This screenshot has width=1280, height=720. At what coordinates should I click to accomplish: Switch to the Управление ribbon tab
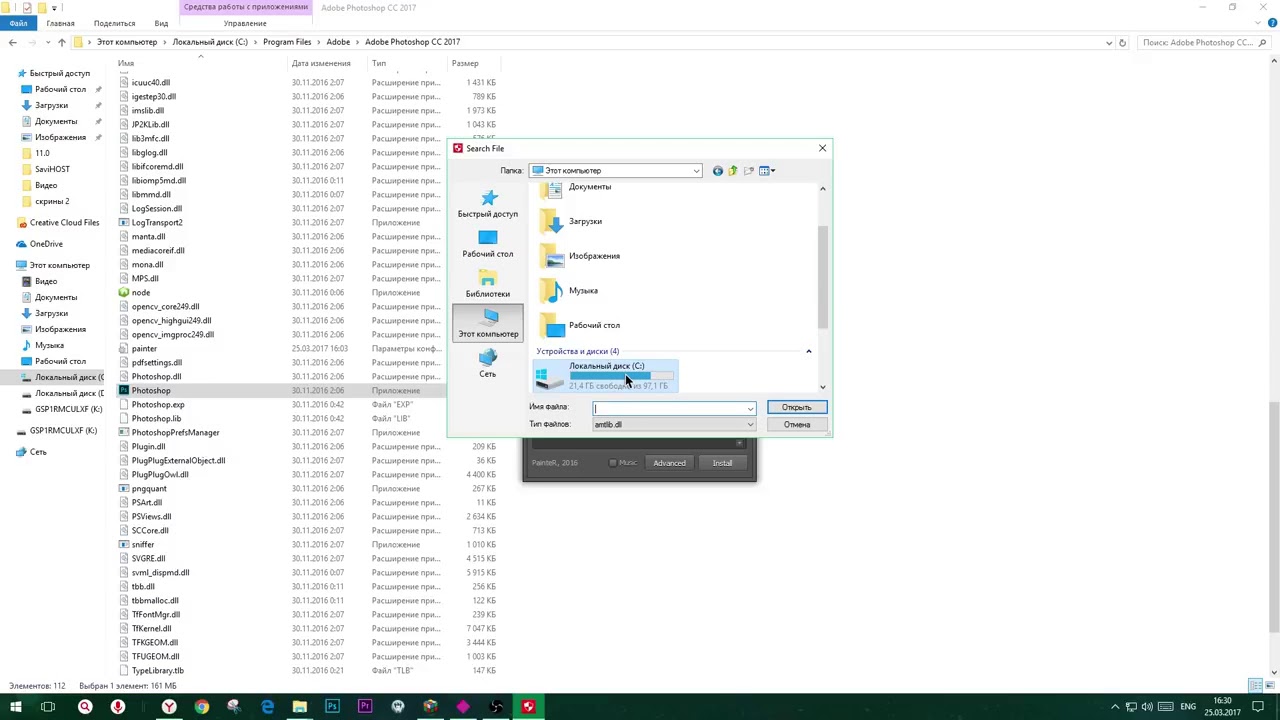245,23
